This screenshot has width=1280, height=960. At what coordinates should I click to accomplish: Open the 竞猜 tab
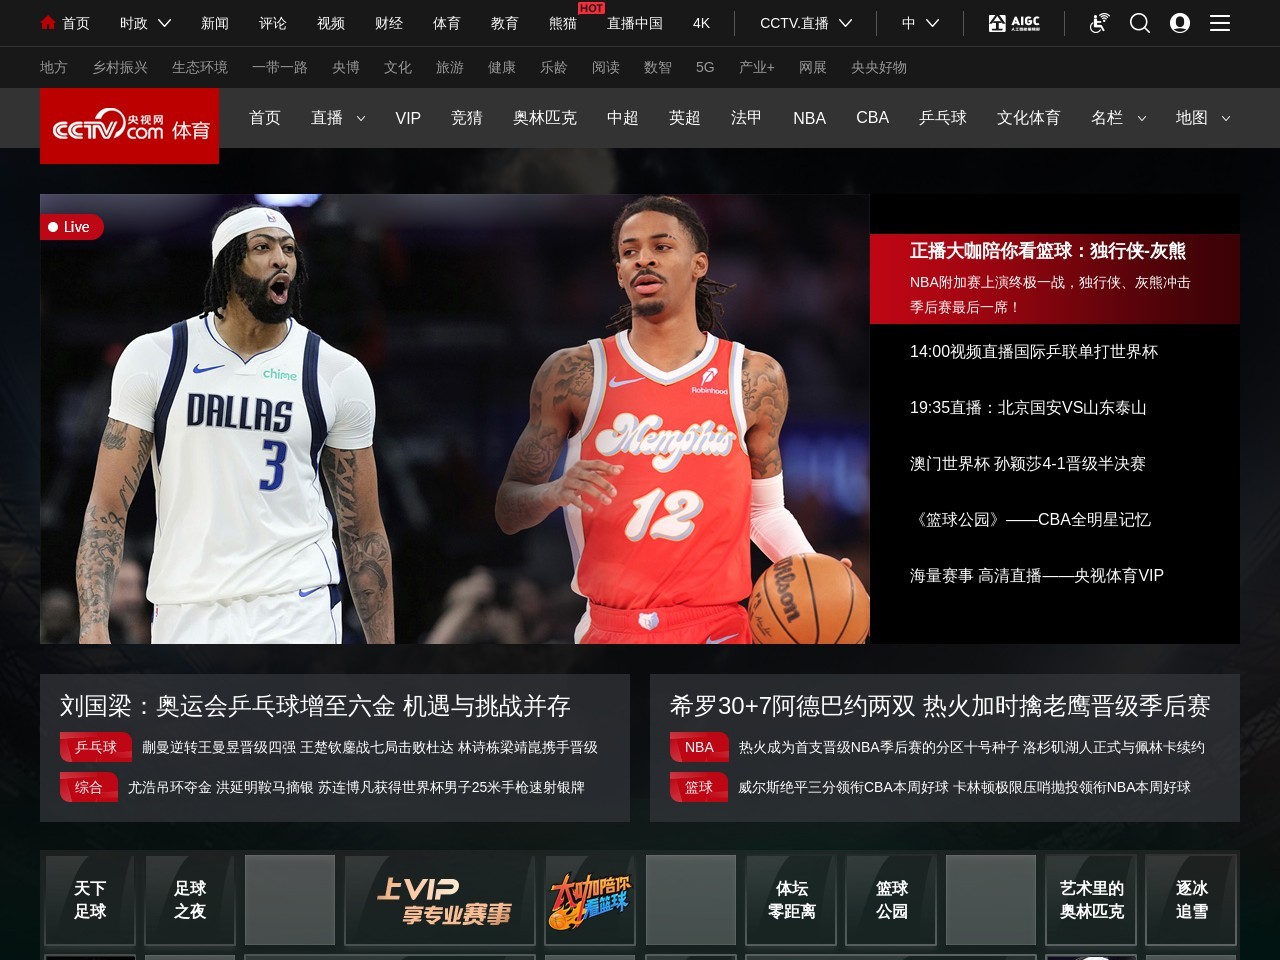click(467, 118)
